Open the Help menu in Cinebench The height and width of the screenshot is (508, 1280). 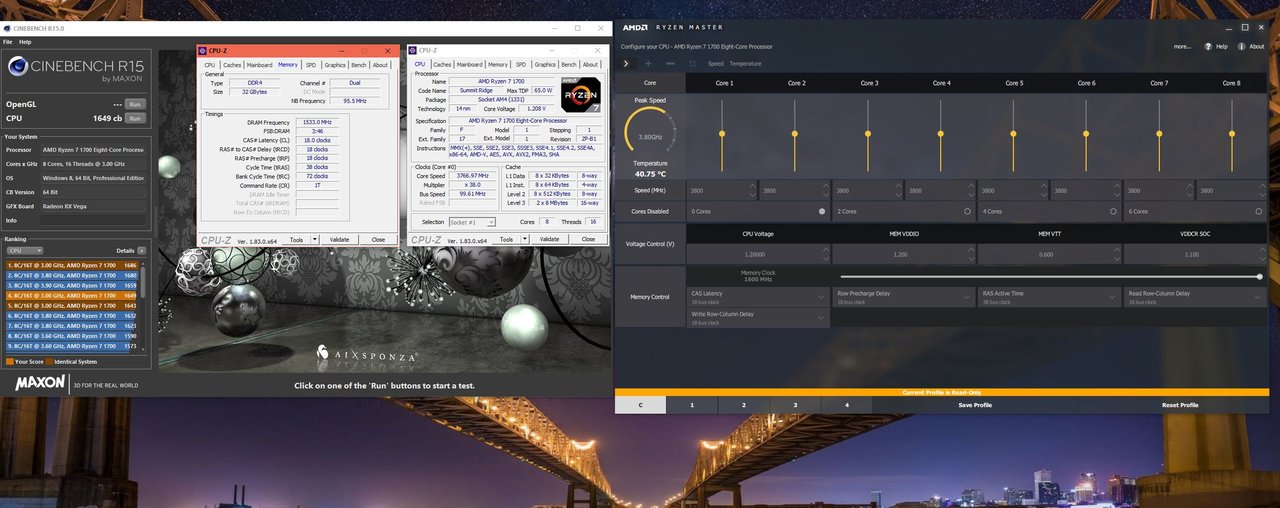click(25, 42)
